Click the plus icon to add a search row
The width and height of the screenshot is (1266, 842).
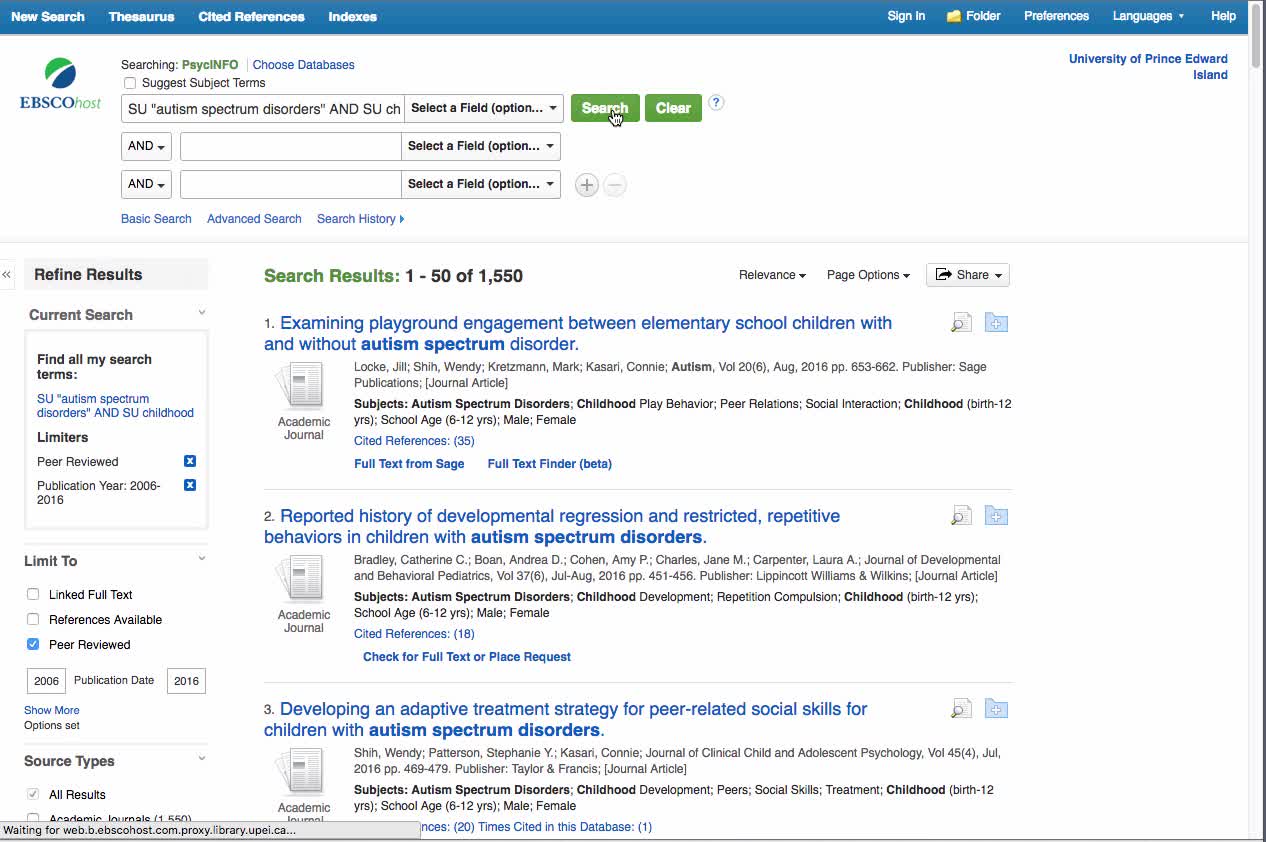point(586,185)
